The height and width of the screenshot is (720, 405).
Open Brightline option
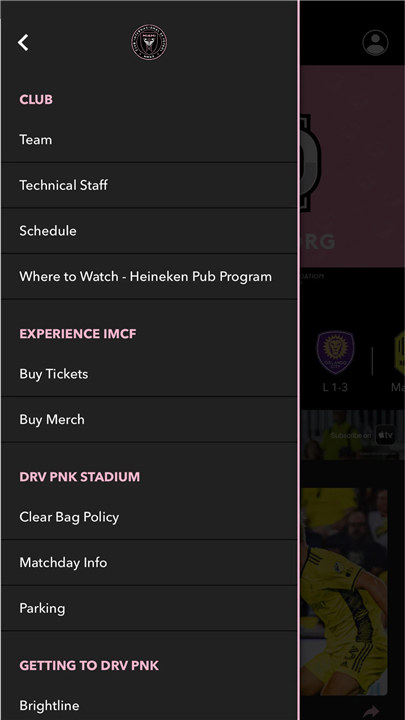pyautogui.click(x=149, y=705)
